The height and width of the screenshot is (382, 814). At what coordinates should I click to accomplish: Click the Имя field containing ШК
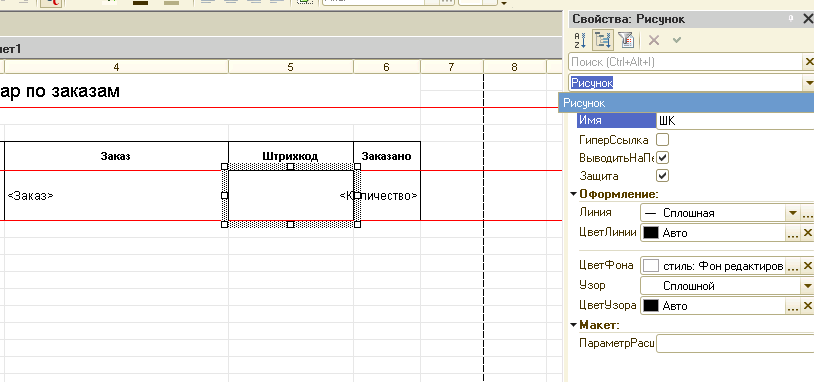[735, 120]
